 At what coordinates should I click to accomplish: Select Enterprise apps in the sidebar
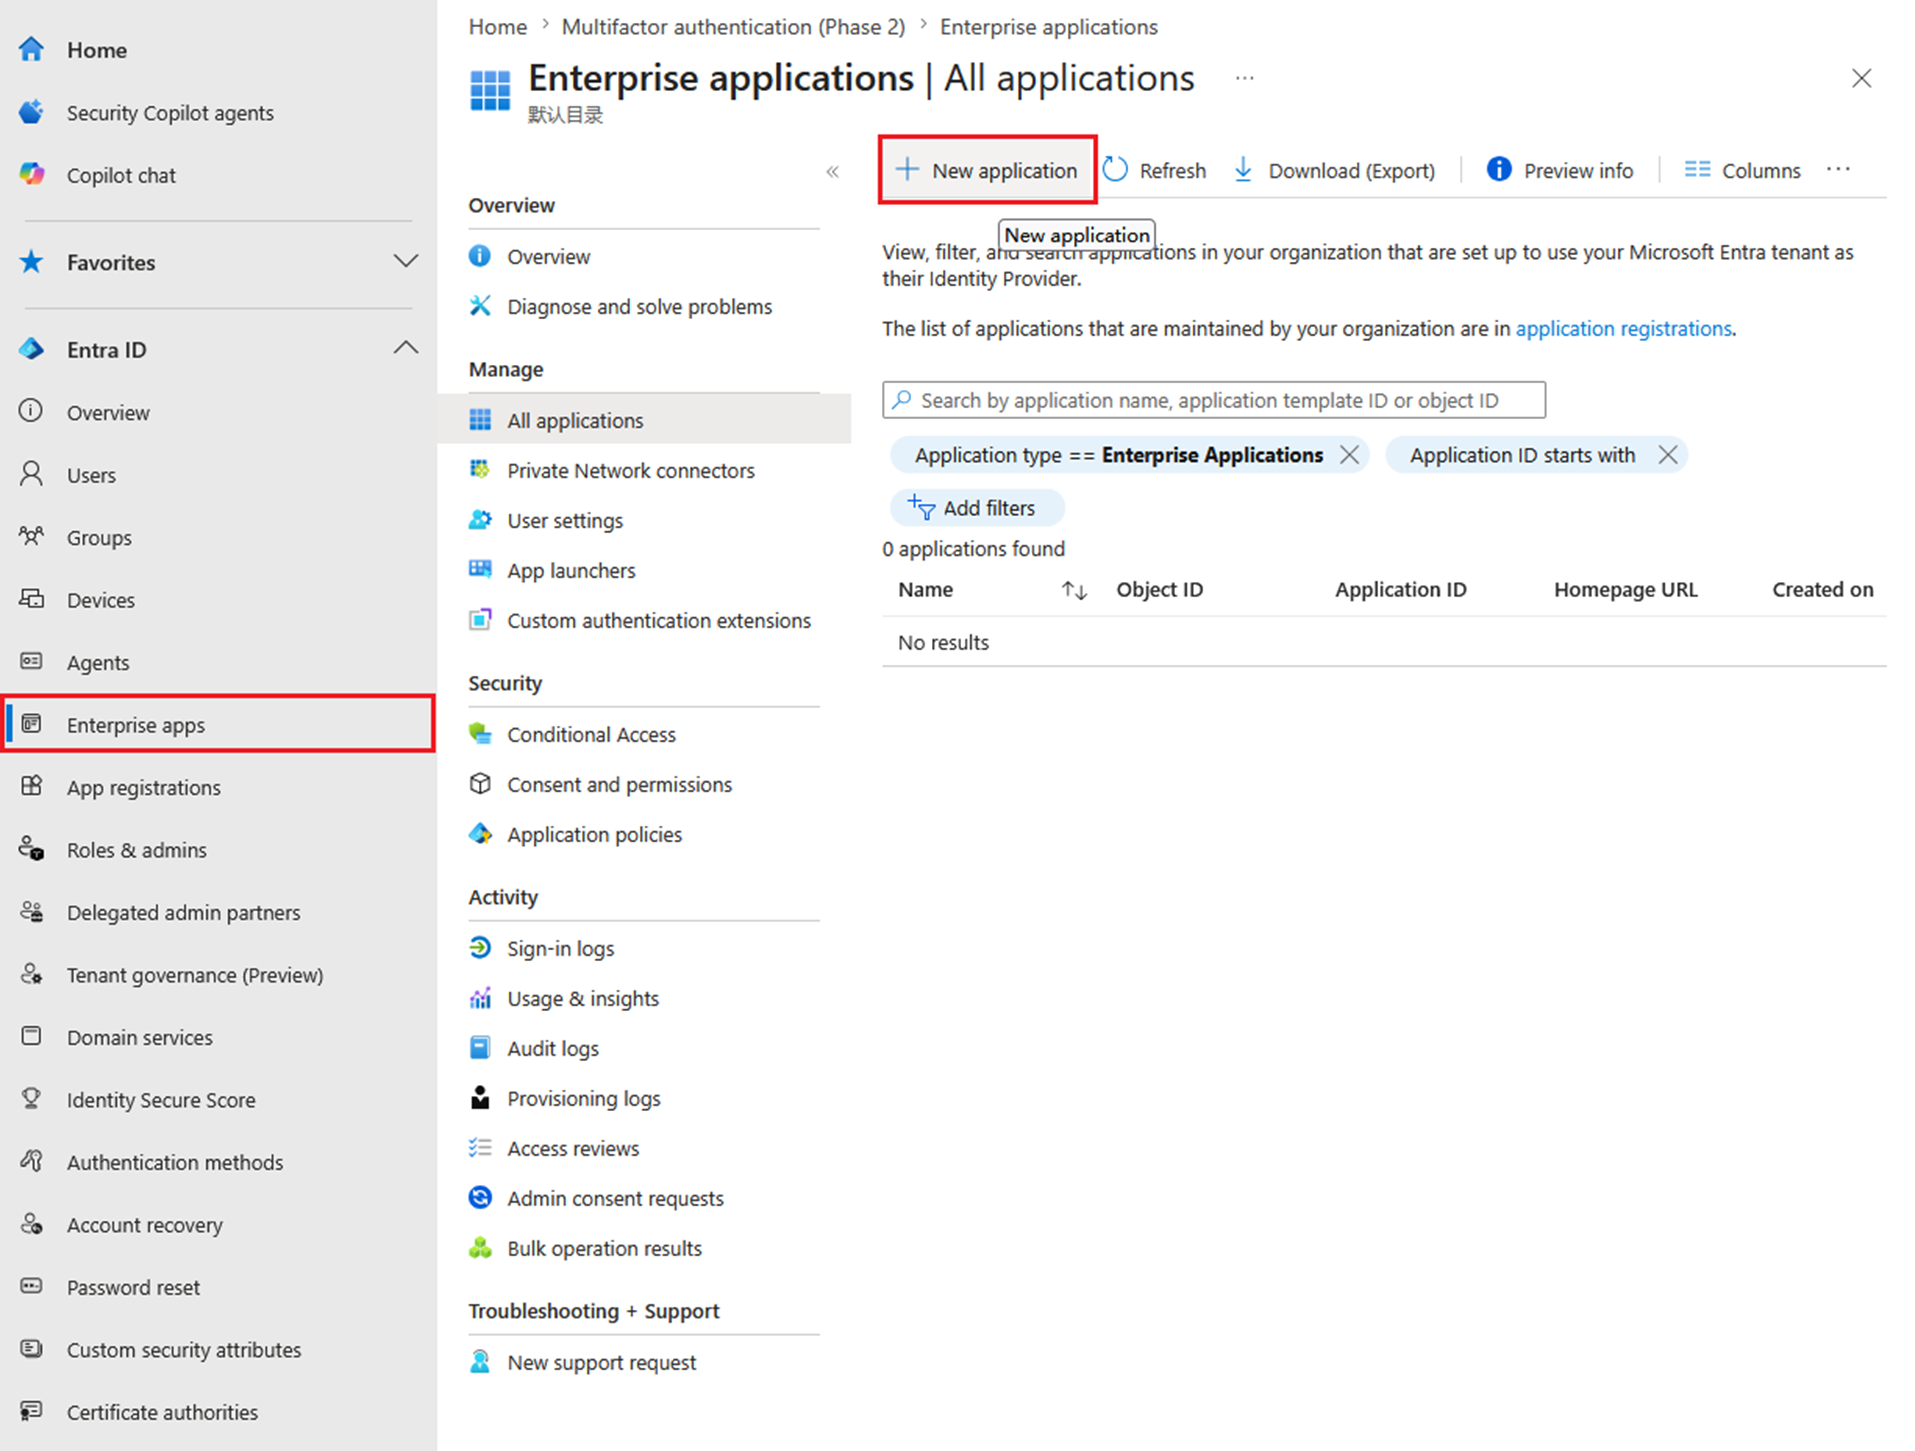(218, 724)
